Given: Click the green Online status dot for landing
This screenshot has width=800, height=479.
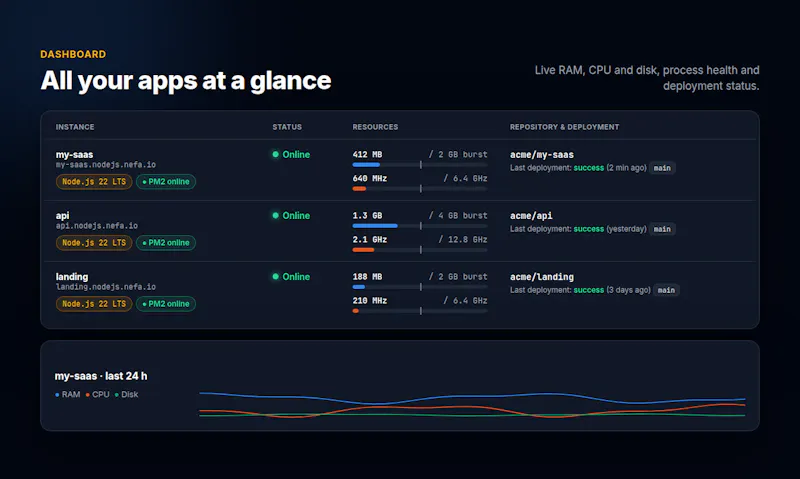Looking at the screenshot, I should pos(276,276).
